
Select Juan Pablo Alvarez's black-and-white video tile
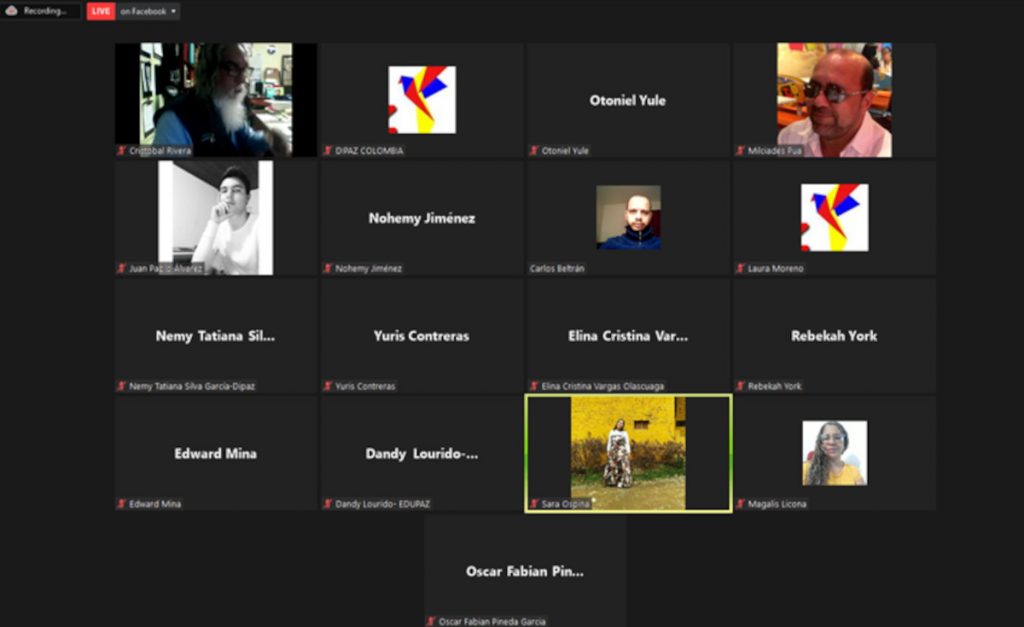[216, 217]
